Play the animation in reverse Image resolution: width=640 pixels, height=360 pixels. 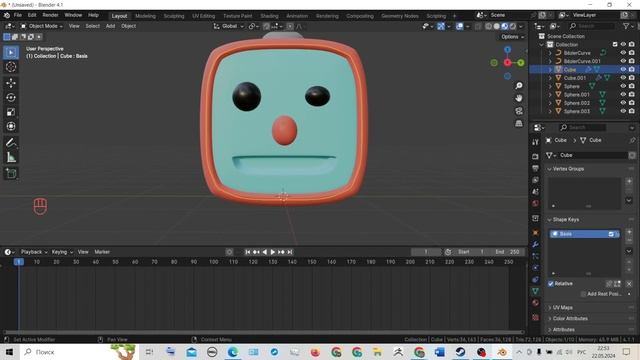pos(264,252)
